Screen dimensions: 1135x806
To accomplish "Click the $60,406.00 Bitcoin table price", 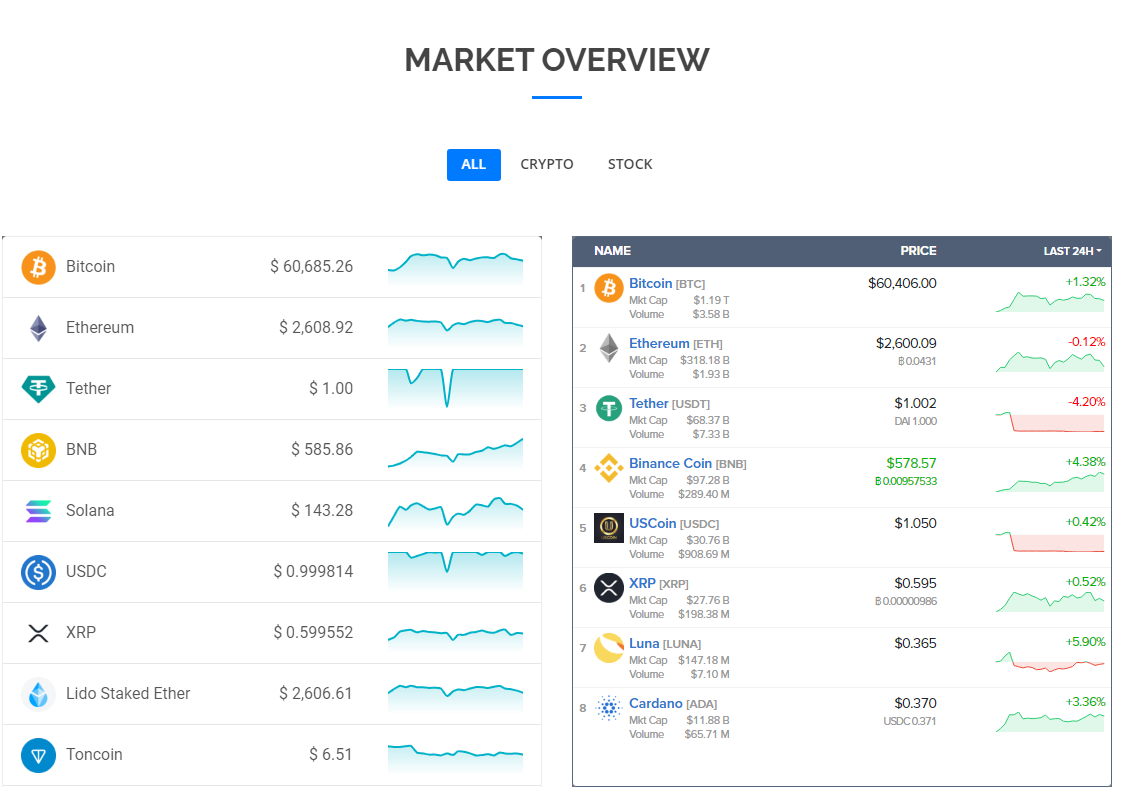I will point(902,283).
